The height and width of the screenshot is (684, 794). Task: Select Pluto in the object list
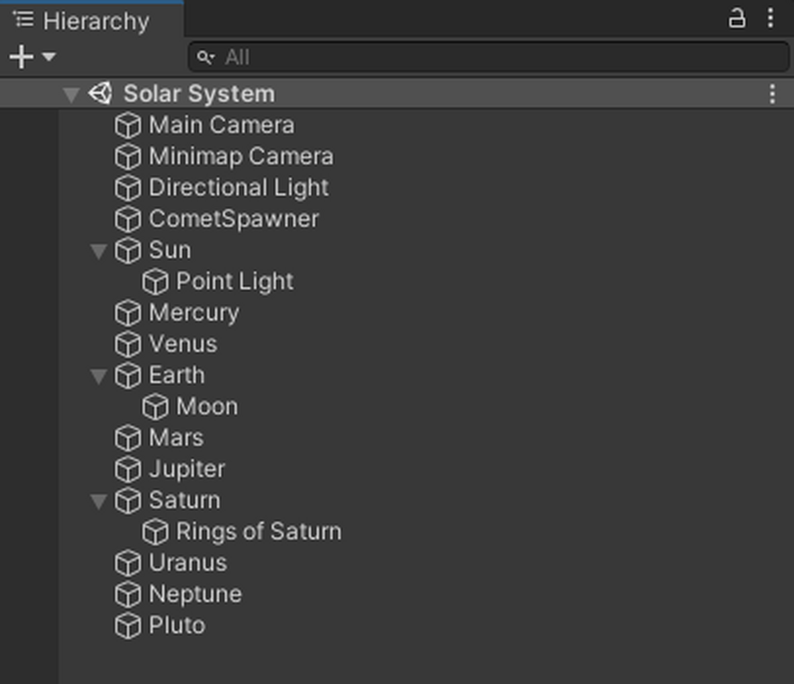click(x=176, y=625)
